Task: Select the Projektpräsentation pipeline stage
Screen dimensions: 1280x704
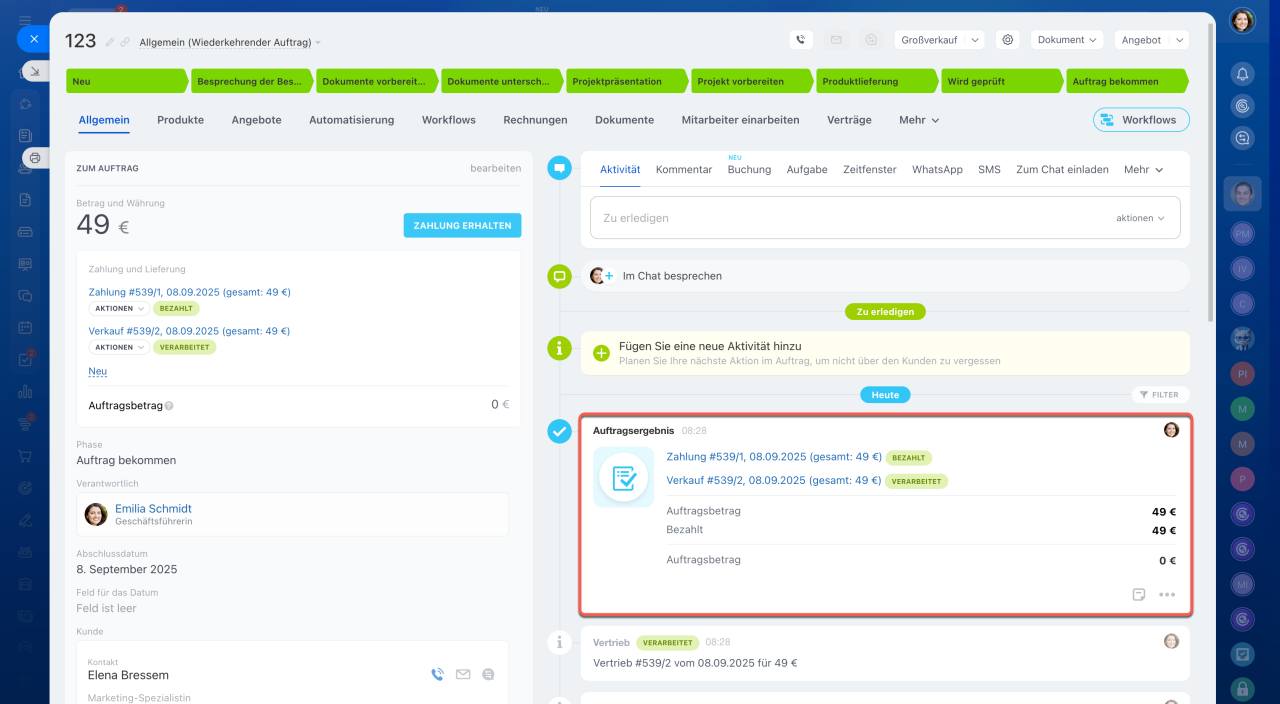Action: coord(624,81)
